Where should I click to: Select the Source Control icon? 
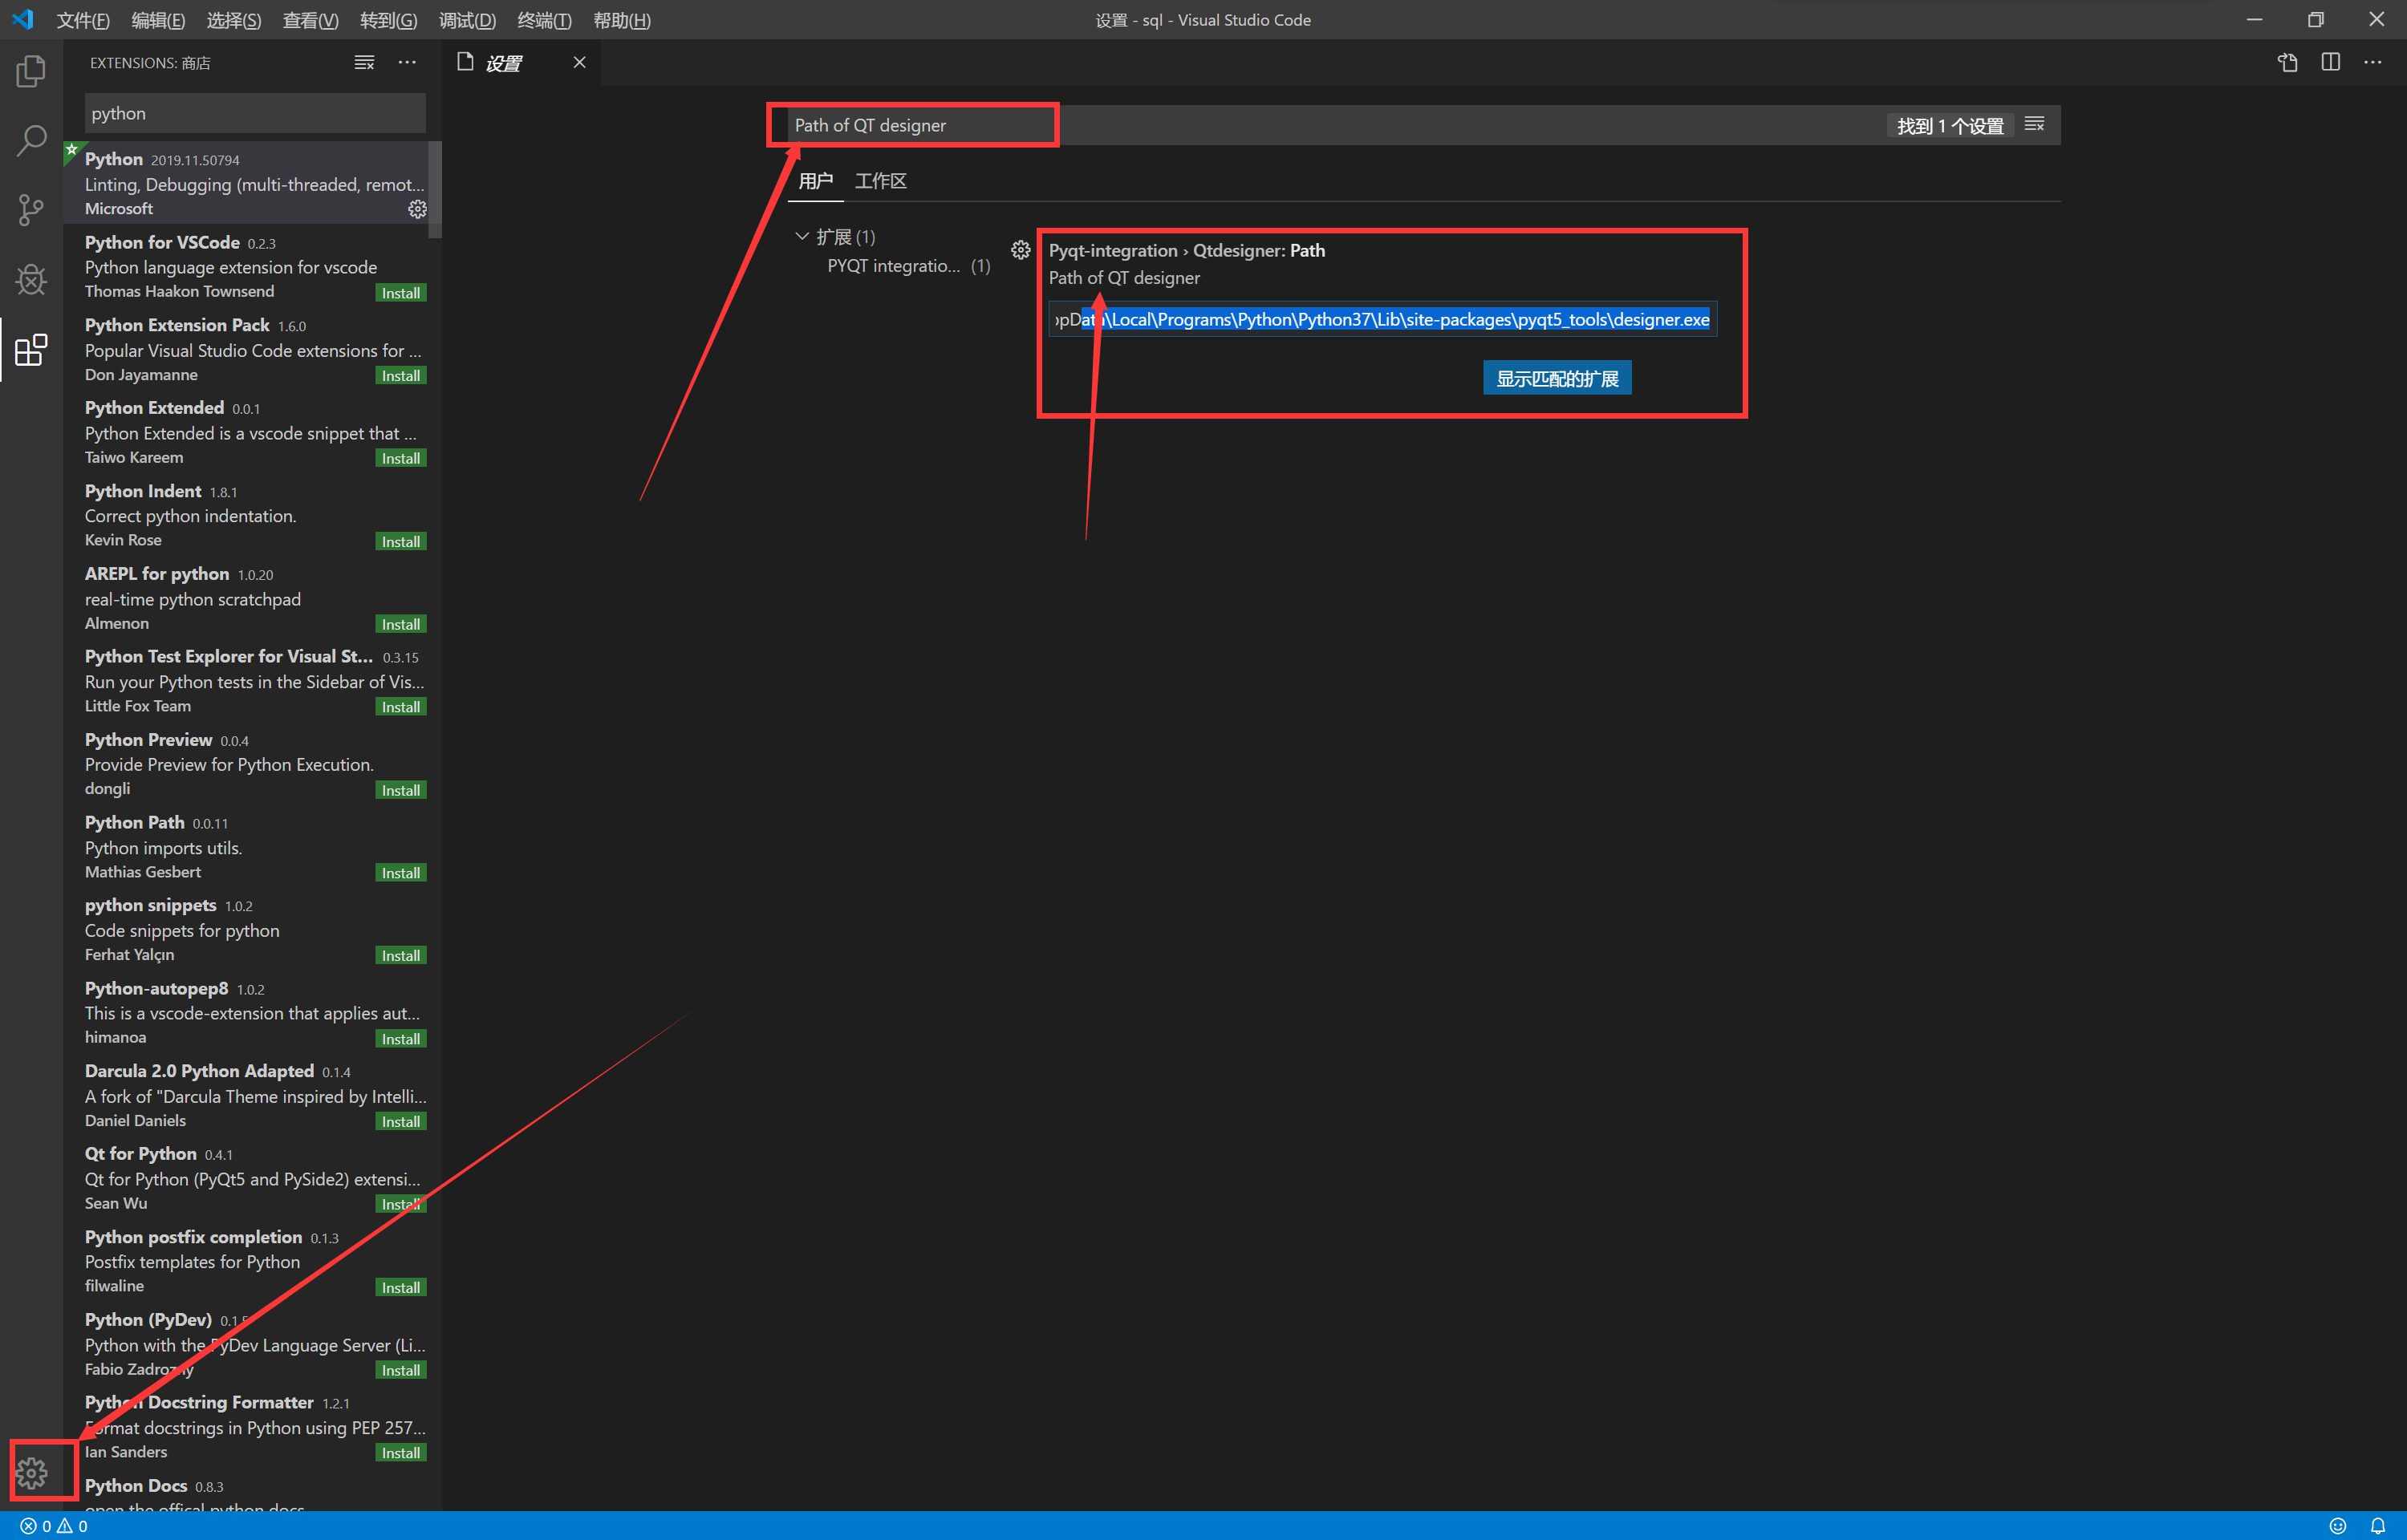coord(30,210)
